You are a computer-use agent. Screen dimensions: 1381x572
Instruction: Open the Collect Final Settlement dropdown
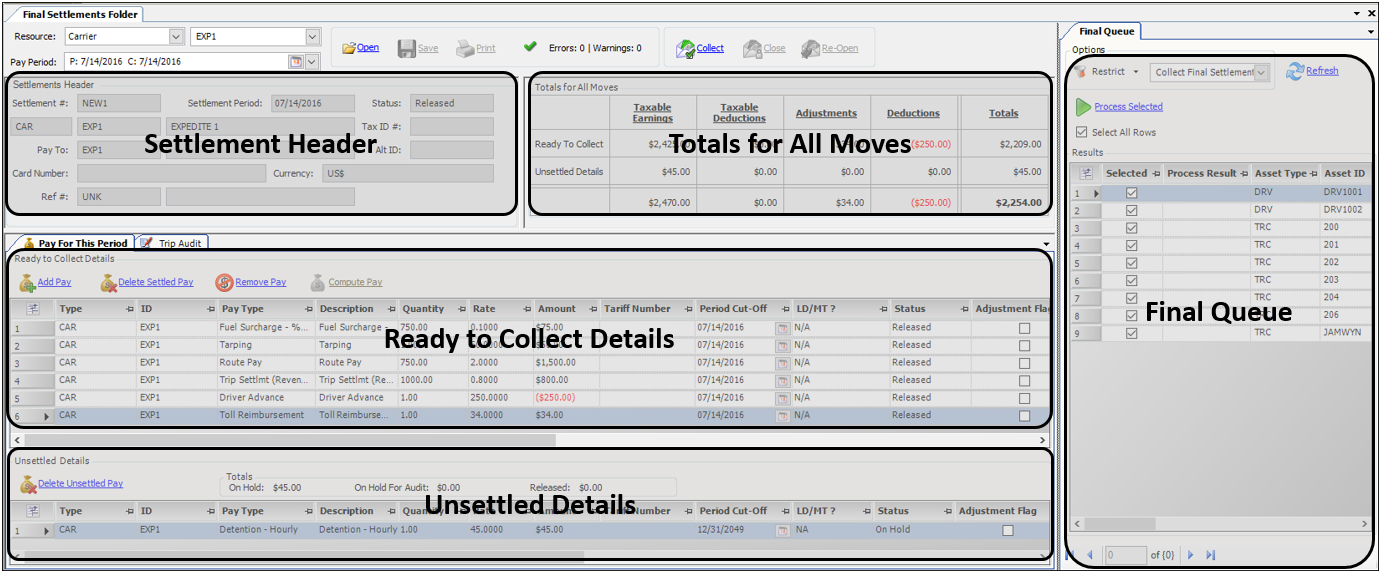tap(1262, 72)
